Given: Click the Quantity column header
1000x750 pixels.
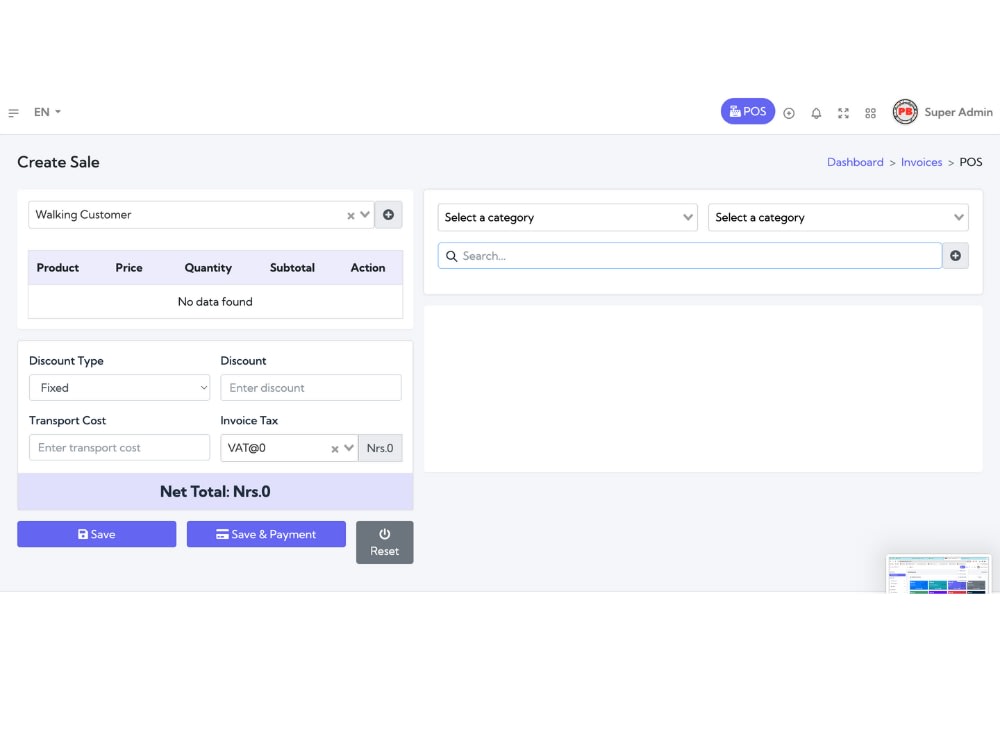Looking at the screenshot, I should coord(208,268).
